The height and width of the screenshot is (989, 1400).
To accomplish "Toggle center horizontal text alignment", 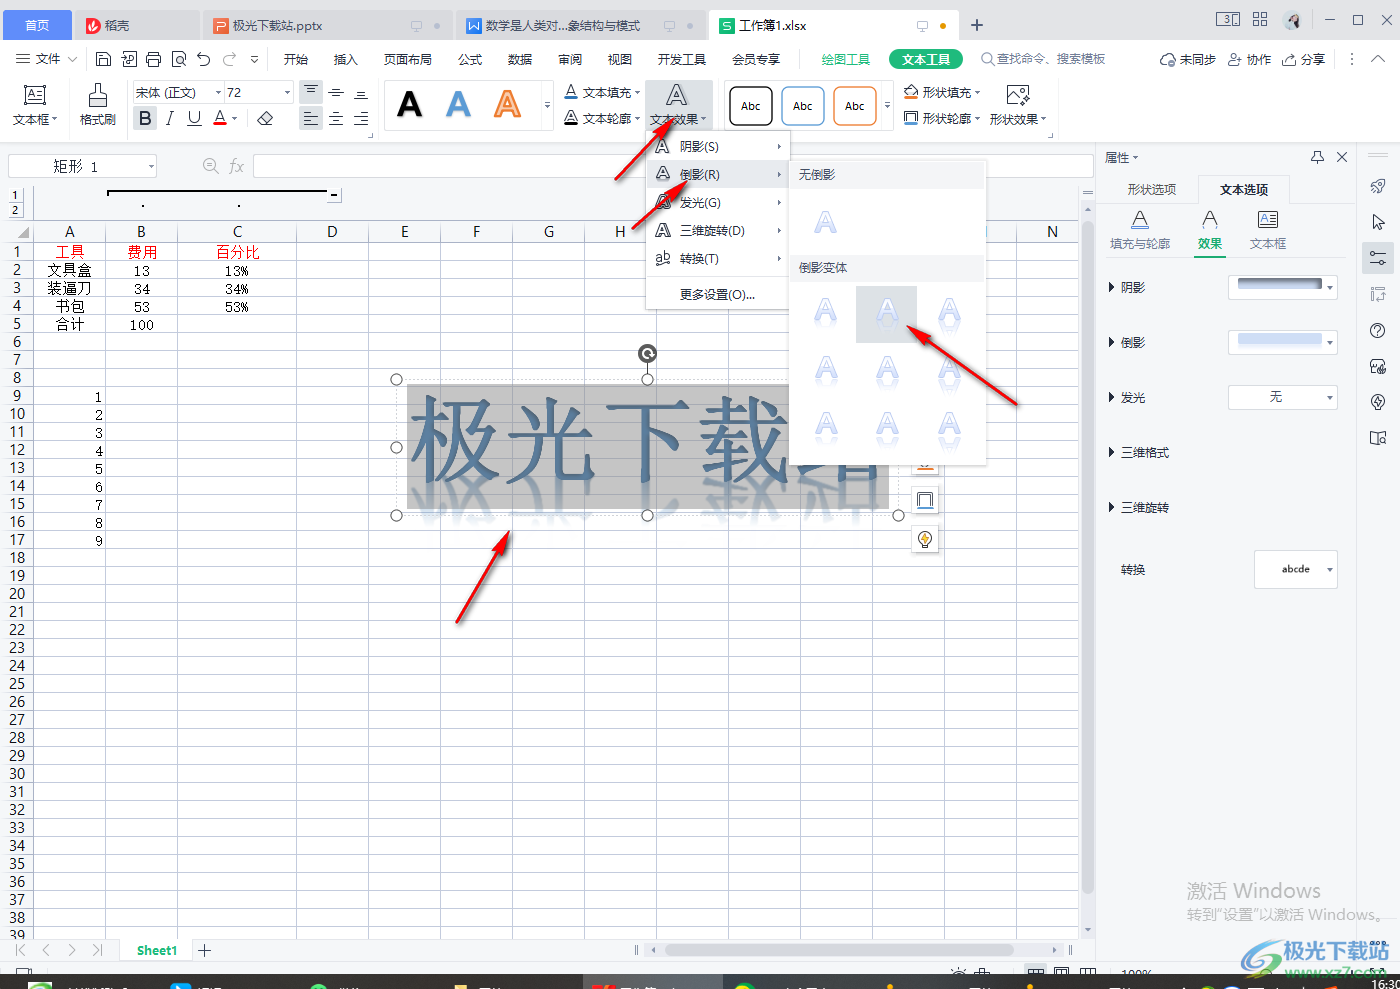I will 336,119.
